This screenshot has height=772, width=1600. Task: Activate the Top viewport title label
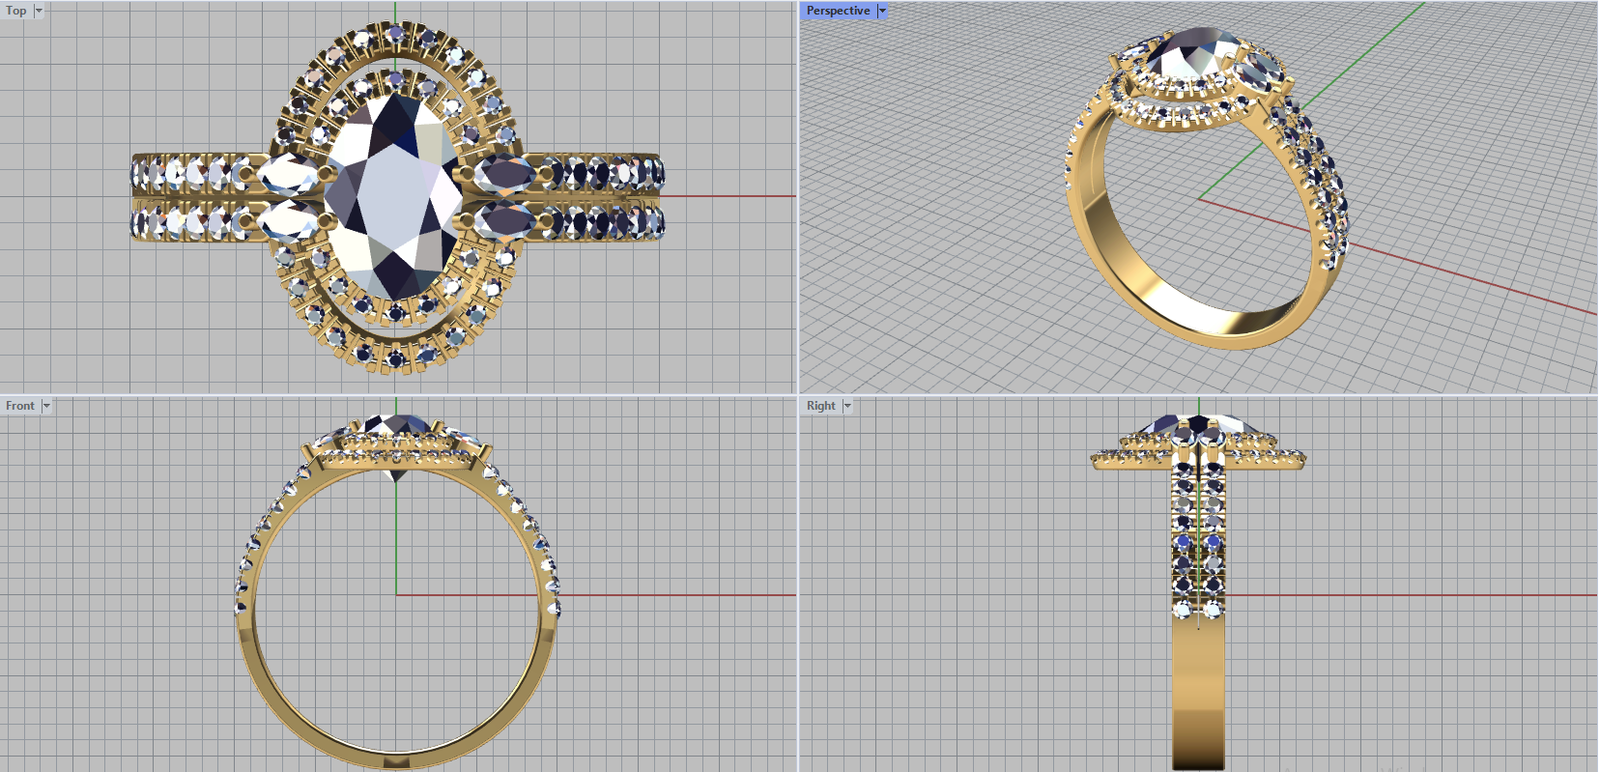[16, 11]
